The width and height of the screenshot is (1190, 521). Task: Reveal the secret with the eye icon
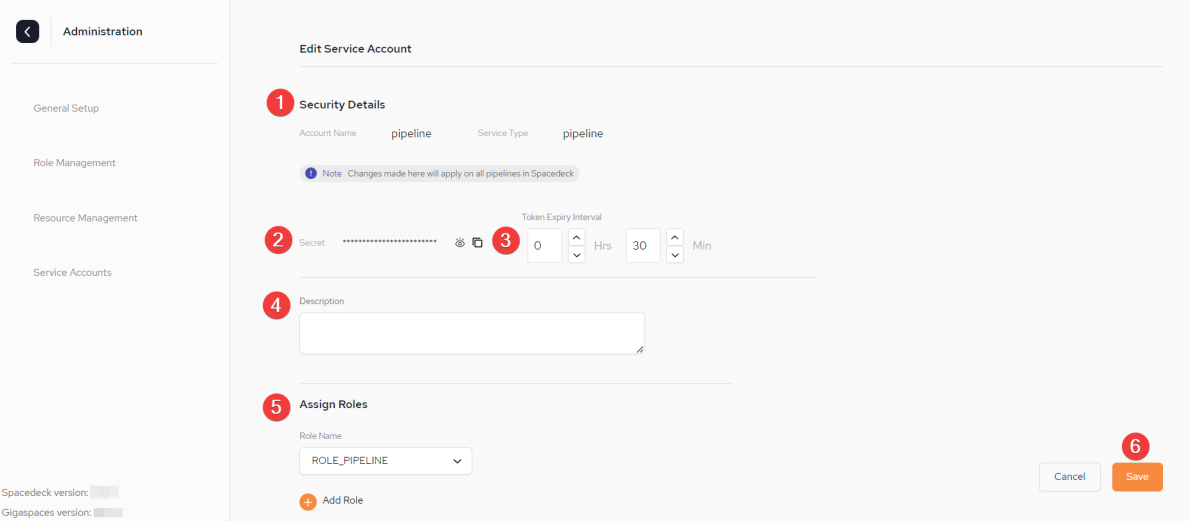[x=460, y=243]
